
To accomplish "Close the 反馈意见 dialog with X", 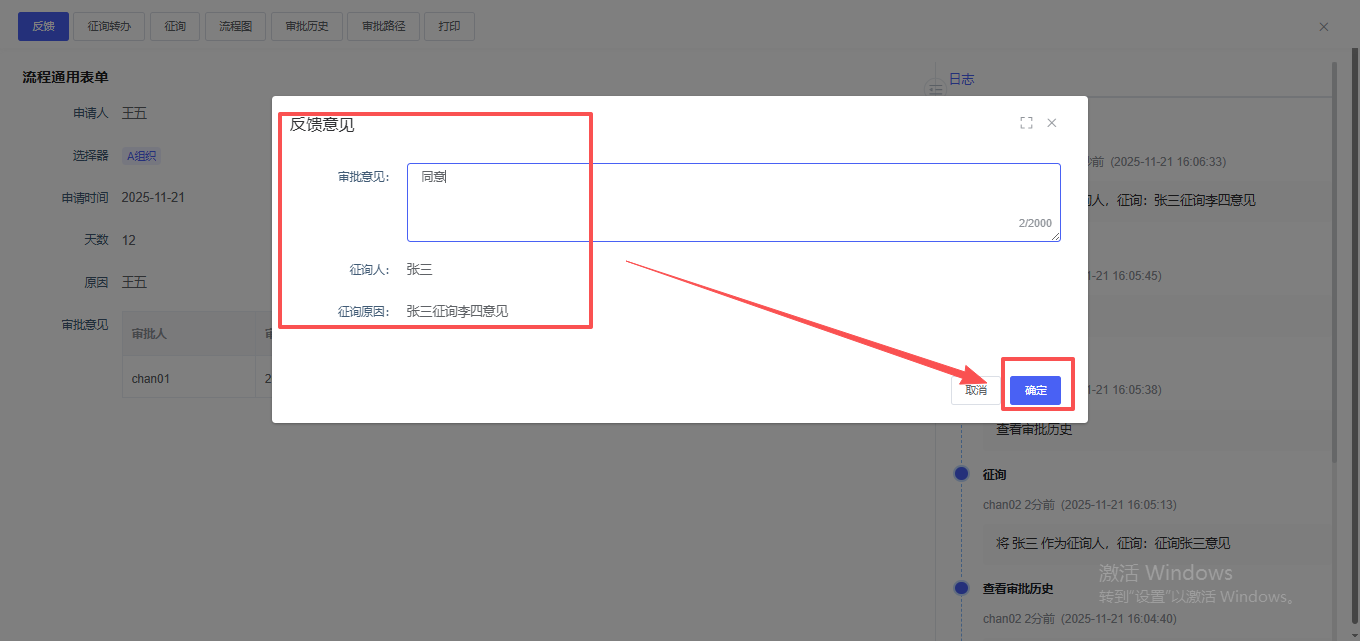I will 1052,123.
